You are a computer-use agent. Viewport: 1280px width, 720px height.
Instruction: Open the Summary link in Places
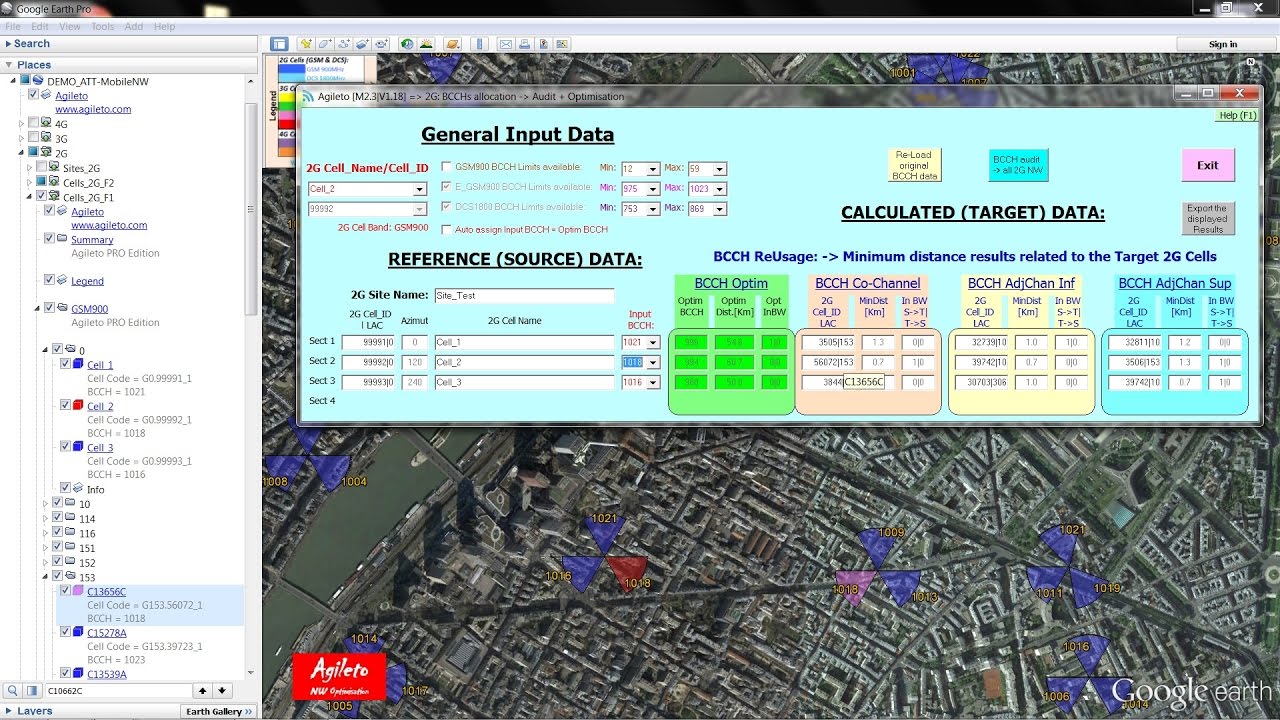tap(92, 240)
